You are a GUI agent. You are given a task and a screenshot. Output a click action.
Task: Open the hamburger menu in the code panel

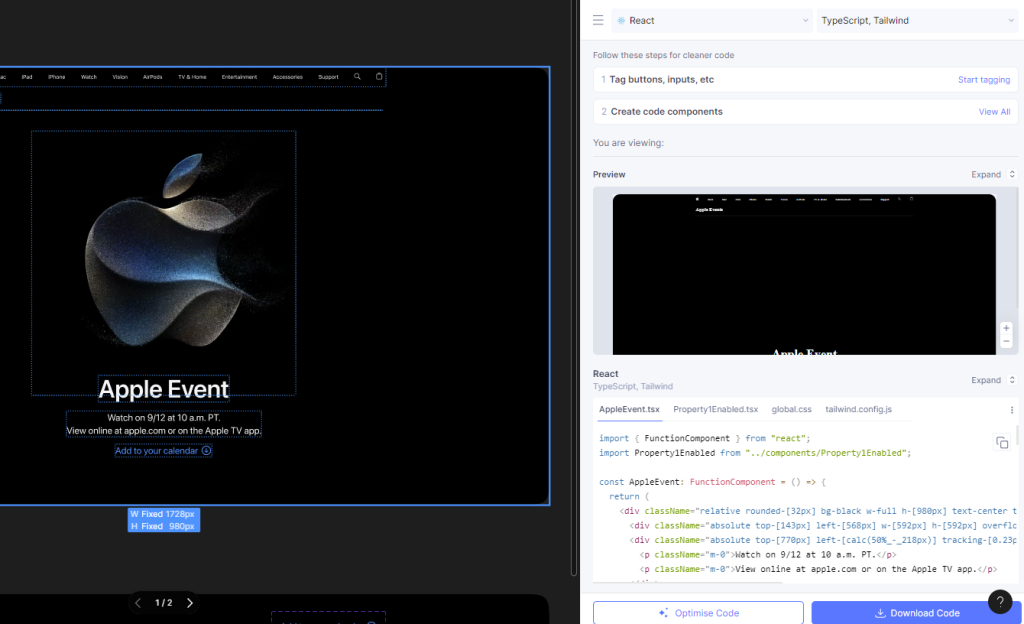point(598,20)
